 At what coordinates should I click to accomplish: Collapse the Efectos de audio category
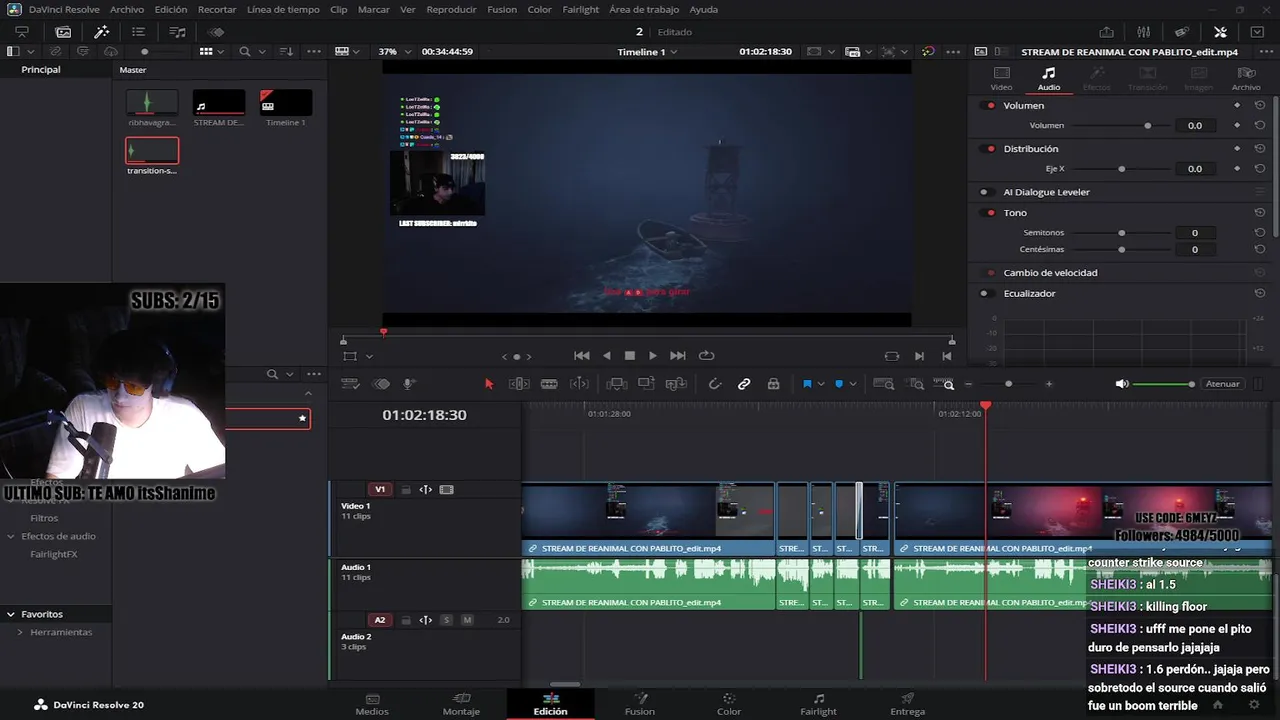(x=11, y=536)
